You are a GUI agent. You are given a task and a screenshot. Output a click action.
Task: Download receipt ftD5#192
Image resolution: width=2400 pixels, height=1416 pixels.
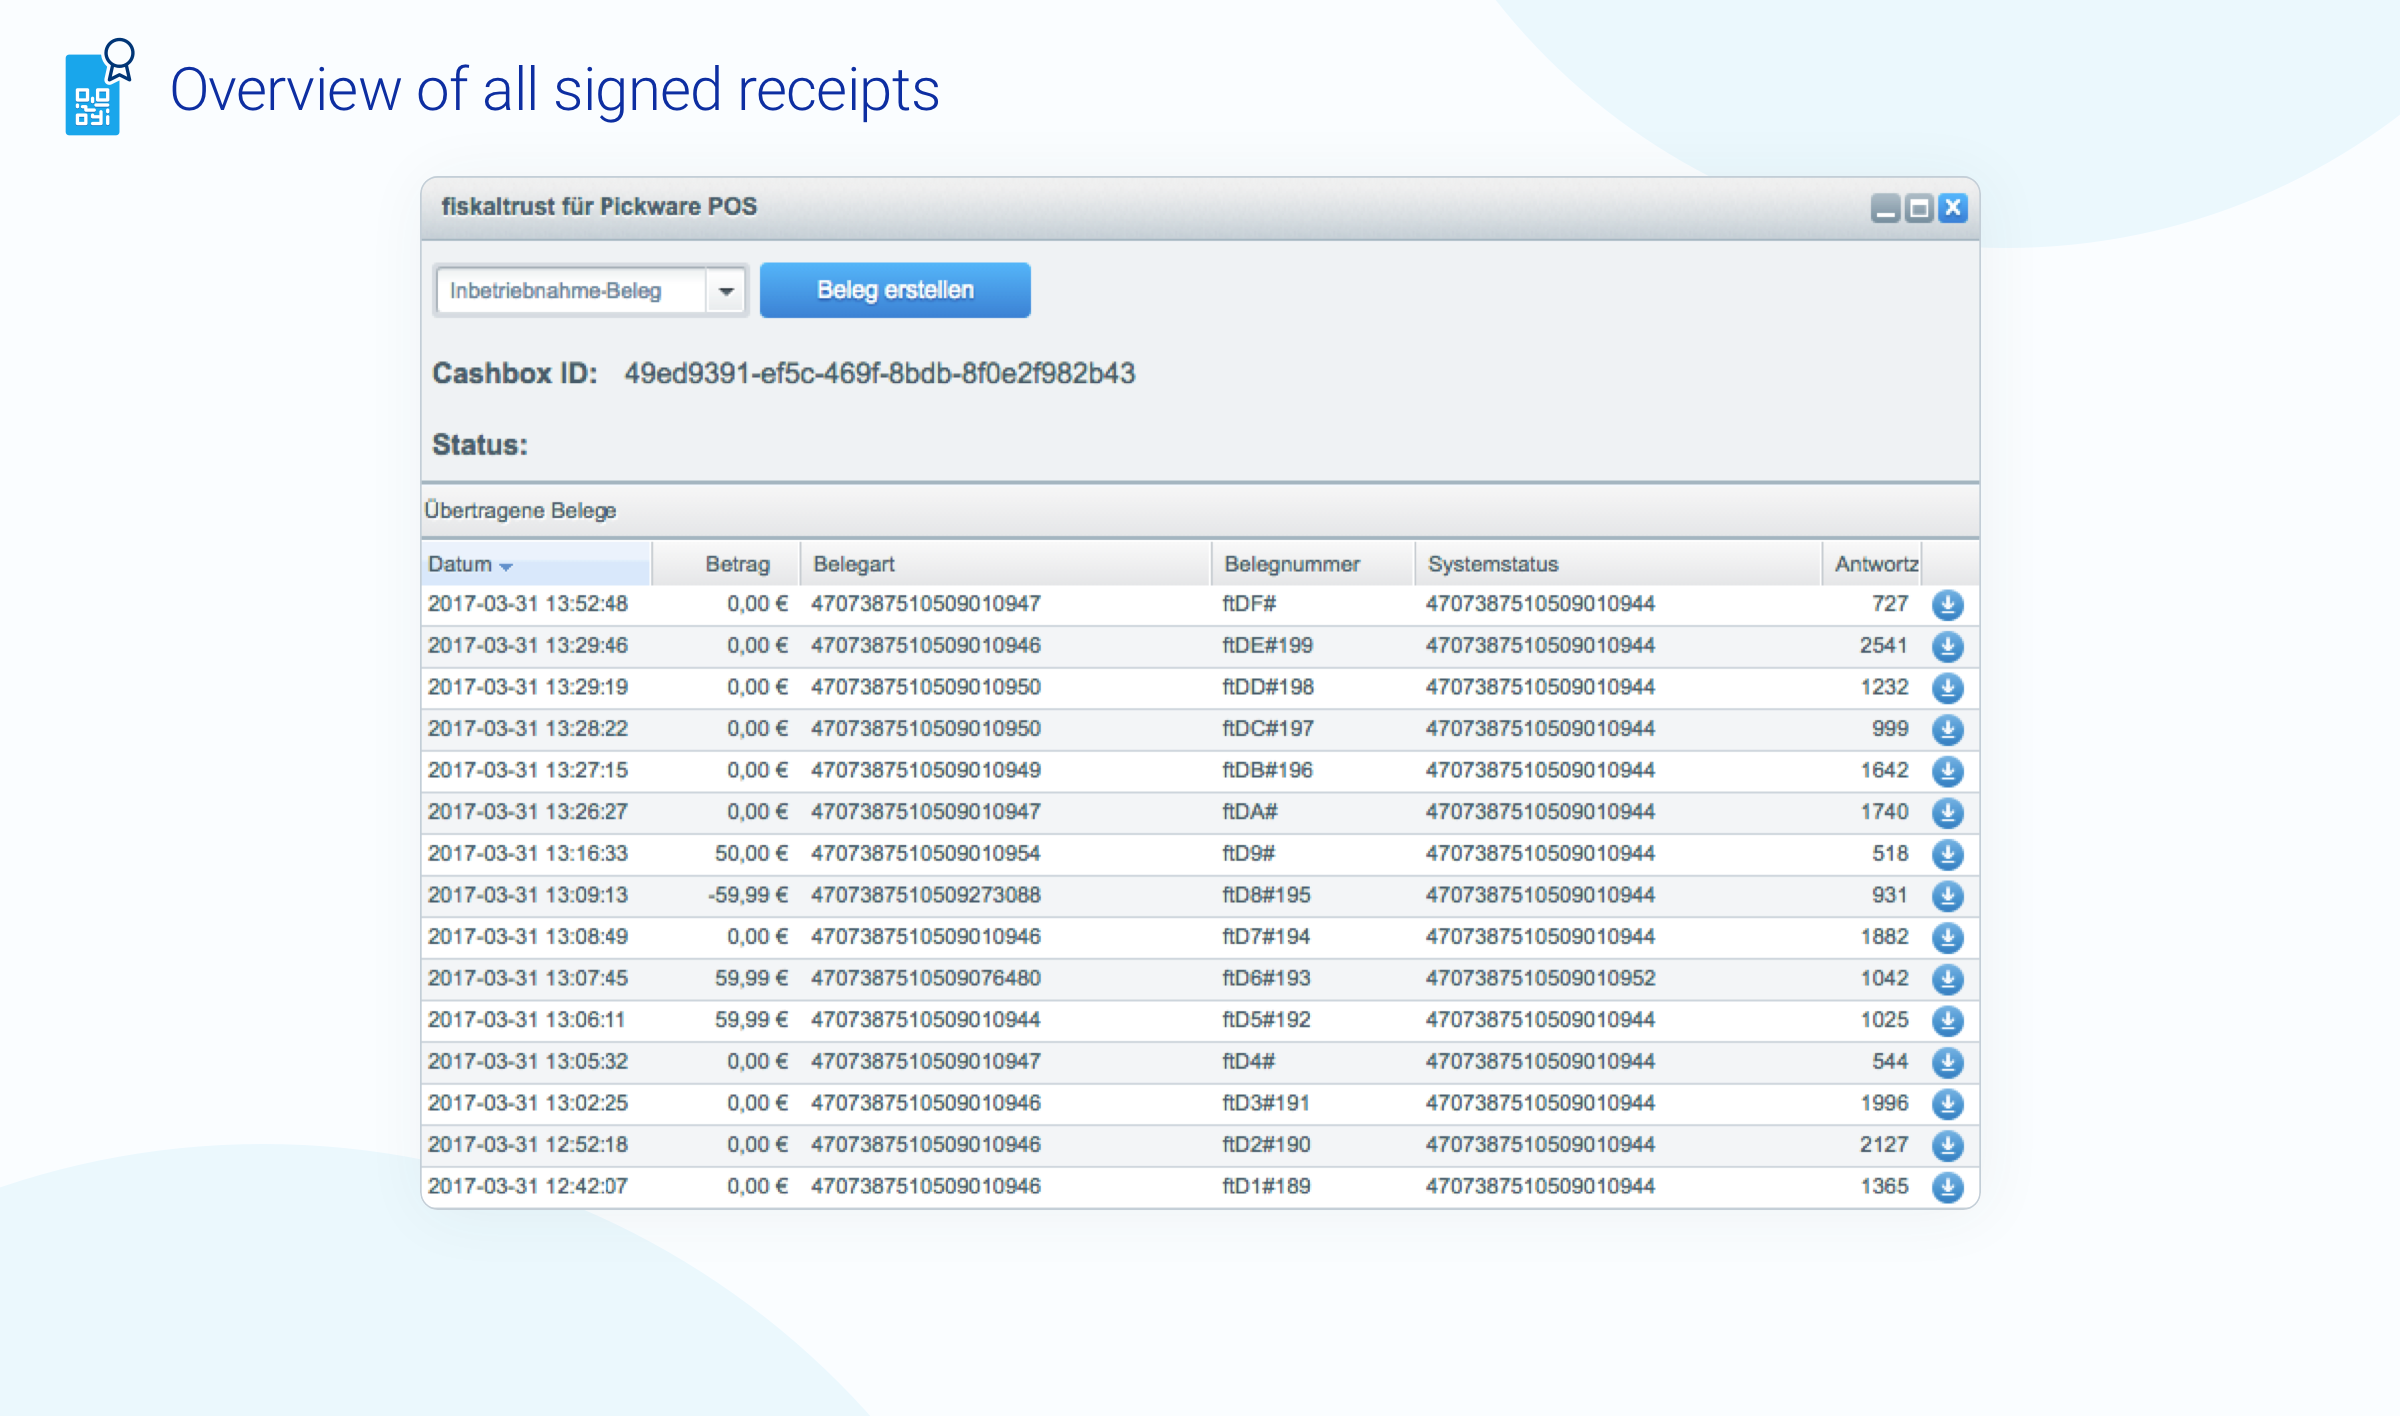click(1947, 1021)
